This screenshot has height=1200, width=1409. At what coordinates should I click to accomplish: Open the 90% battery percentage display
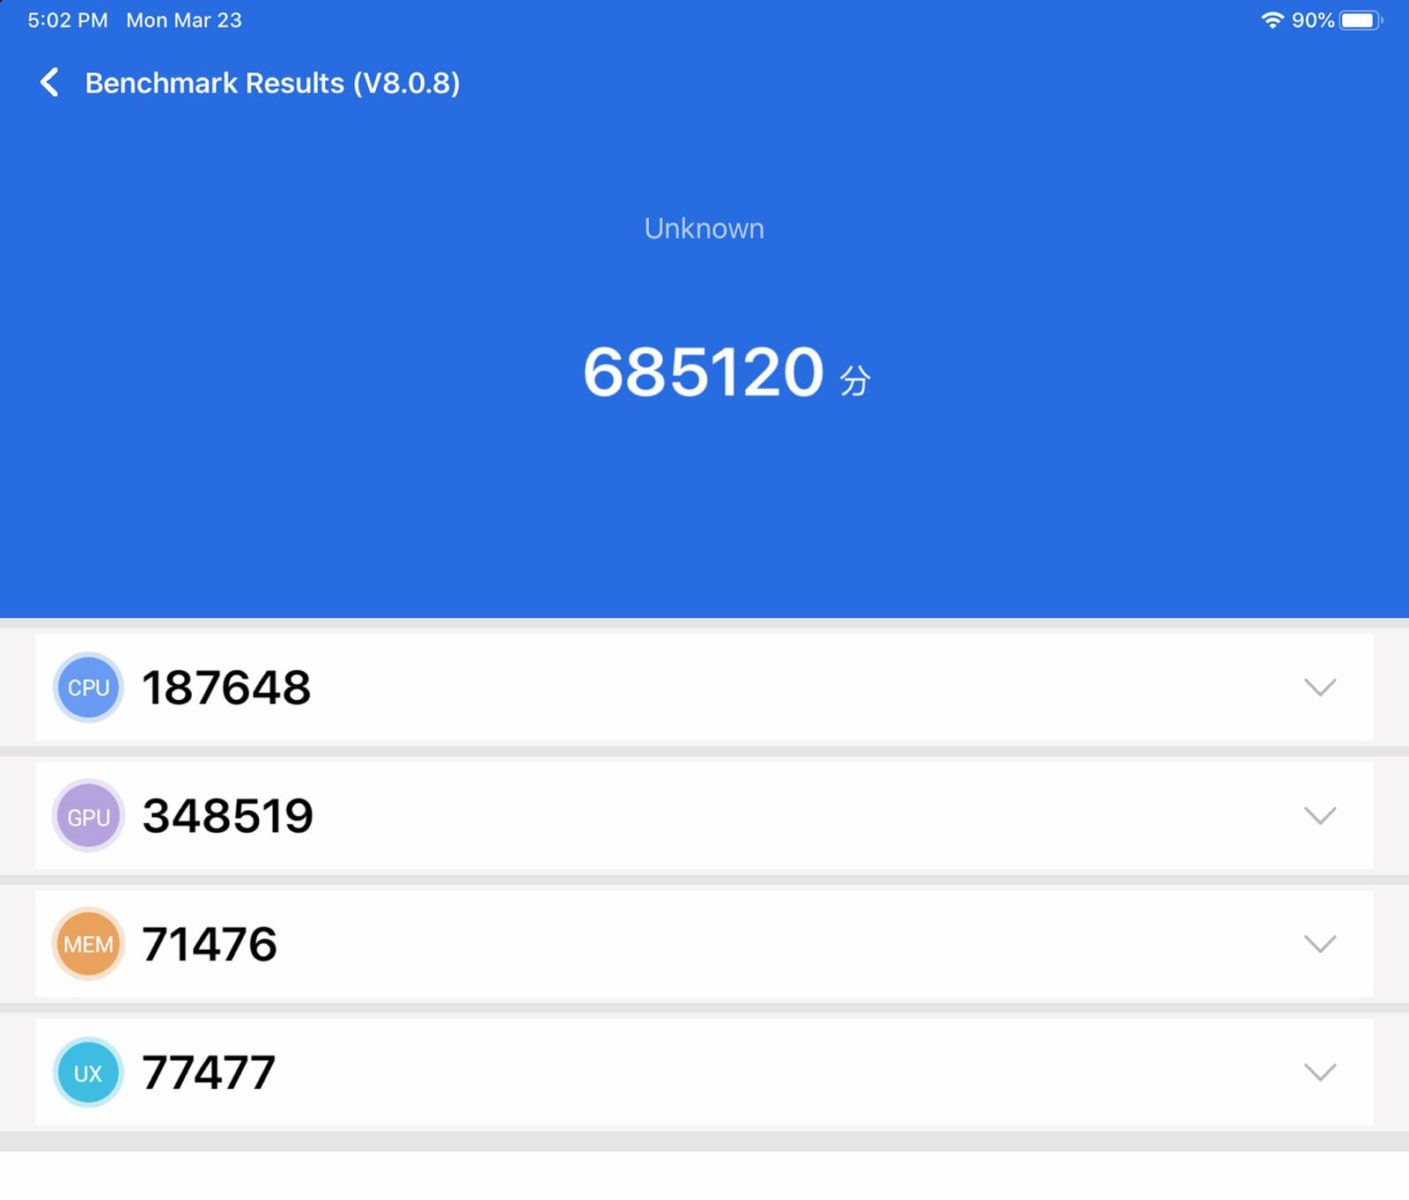pyautogui.click(x=1311, y=19)
